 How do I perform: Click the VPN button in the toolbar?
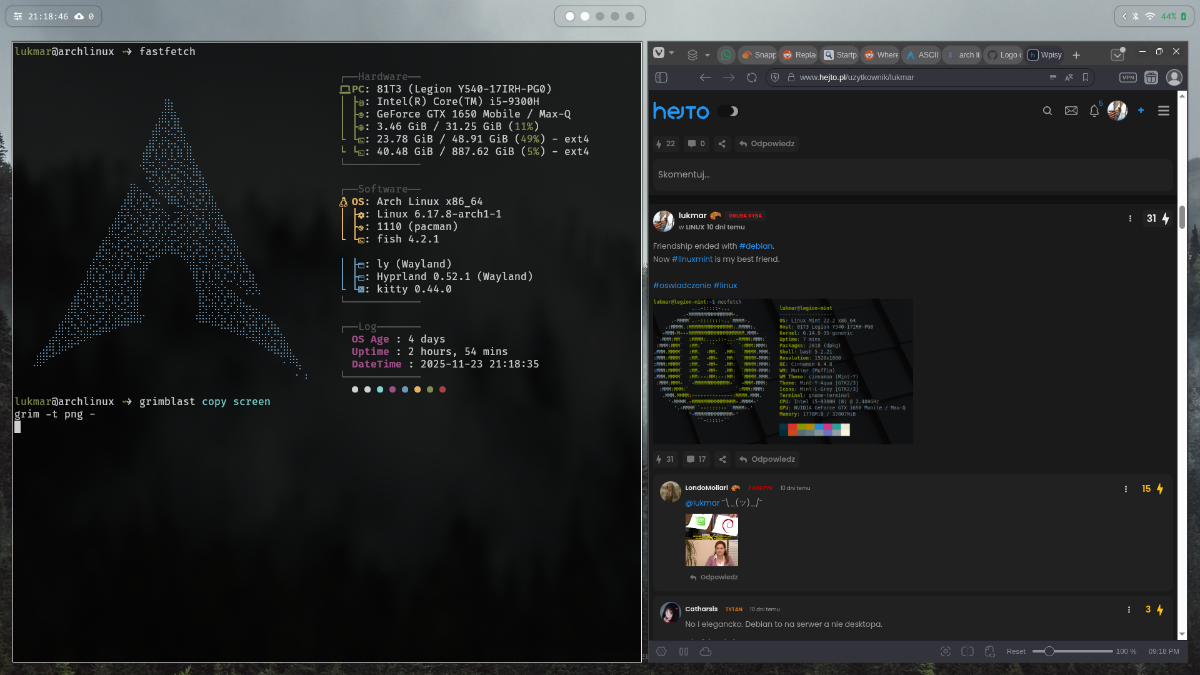pos(1128,77)
